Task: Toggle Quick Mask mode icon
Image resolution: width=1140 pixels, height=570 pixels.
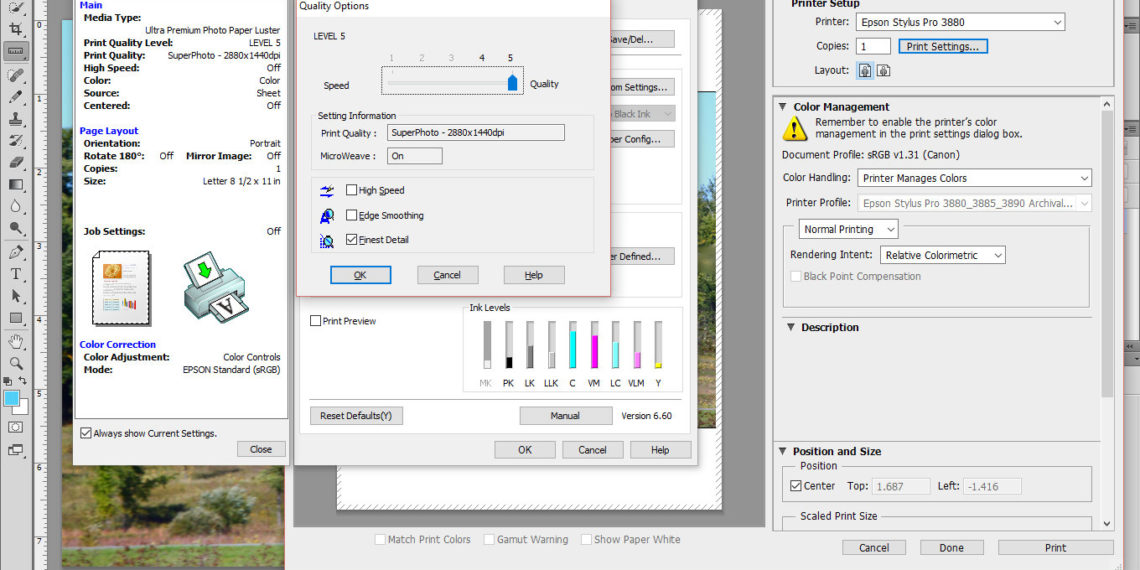Action: tap(15, 428)
